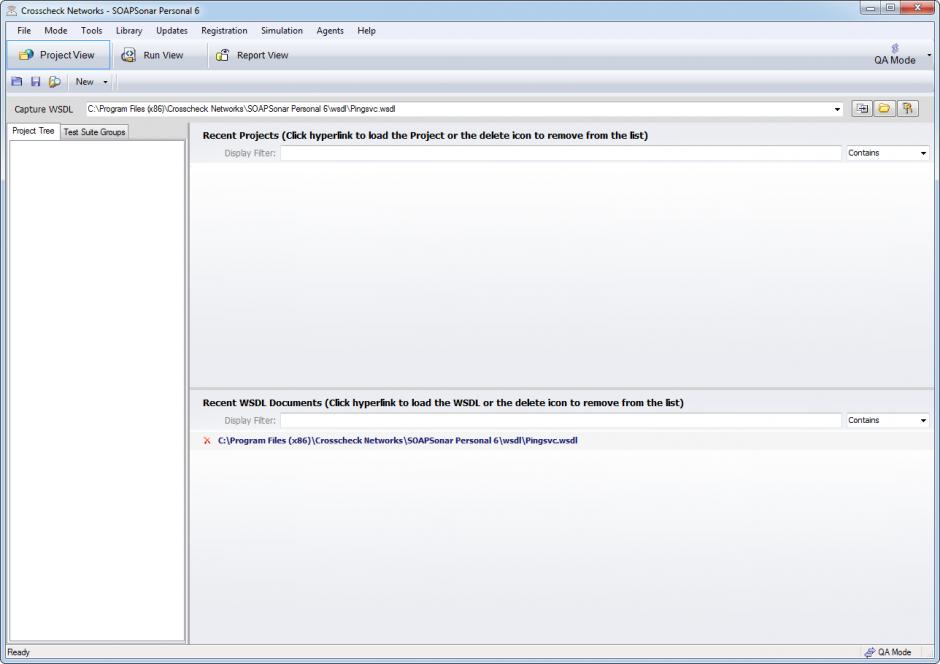Open the Report View
The width and height of the screenshot is (940, 664).
[x=252, y=55]
